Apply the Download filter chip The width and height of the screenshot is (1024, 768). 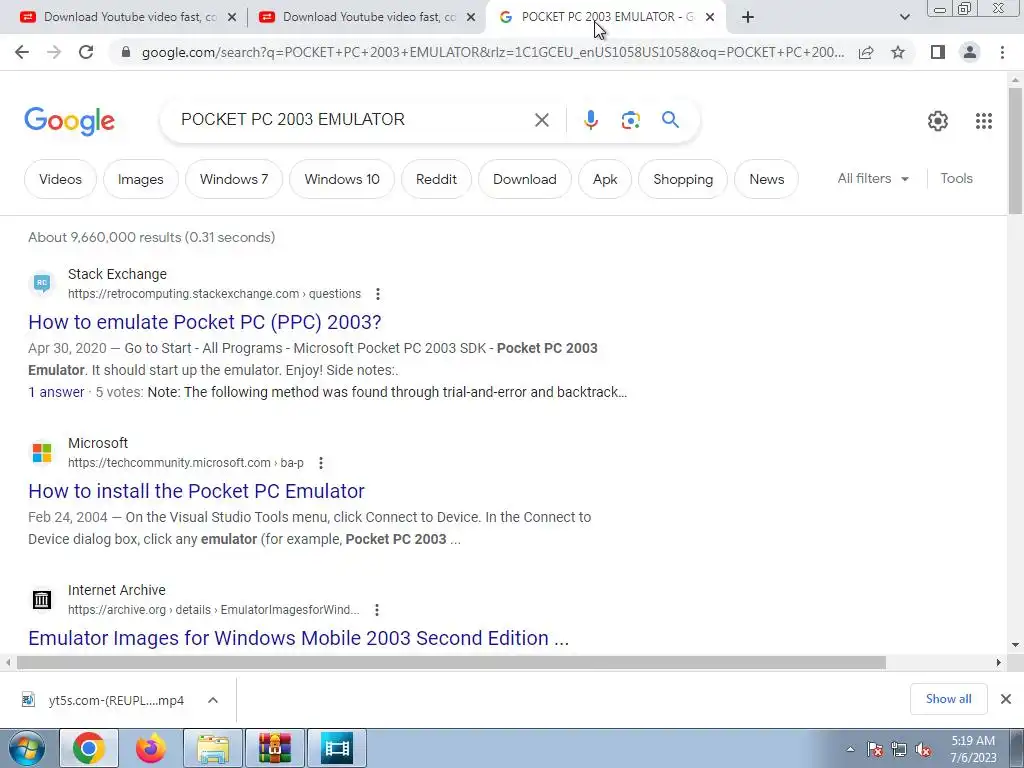pos(524,179)
